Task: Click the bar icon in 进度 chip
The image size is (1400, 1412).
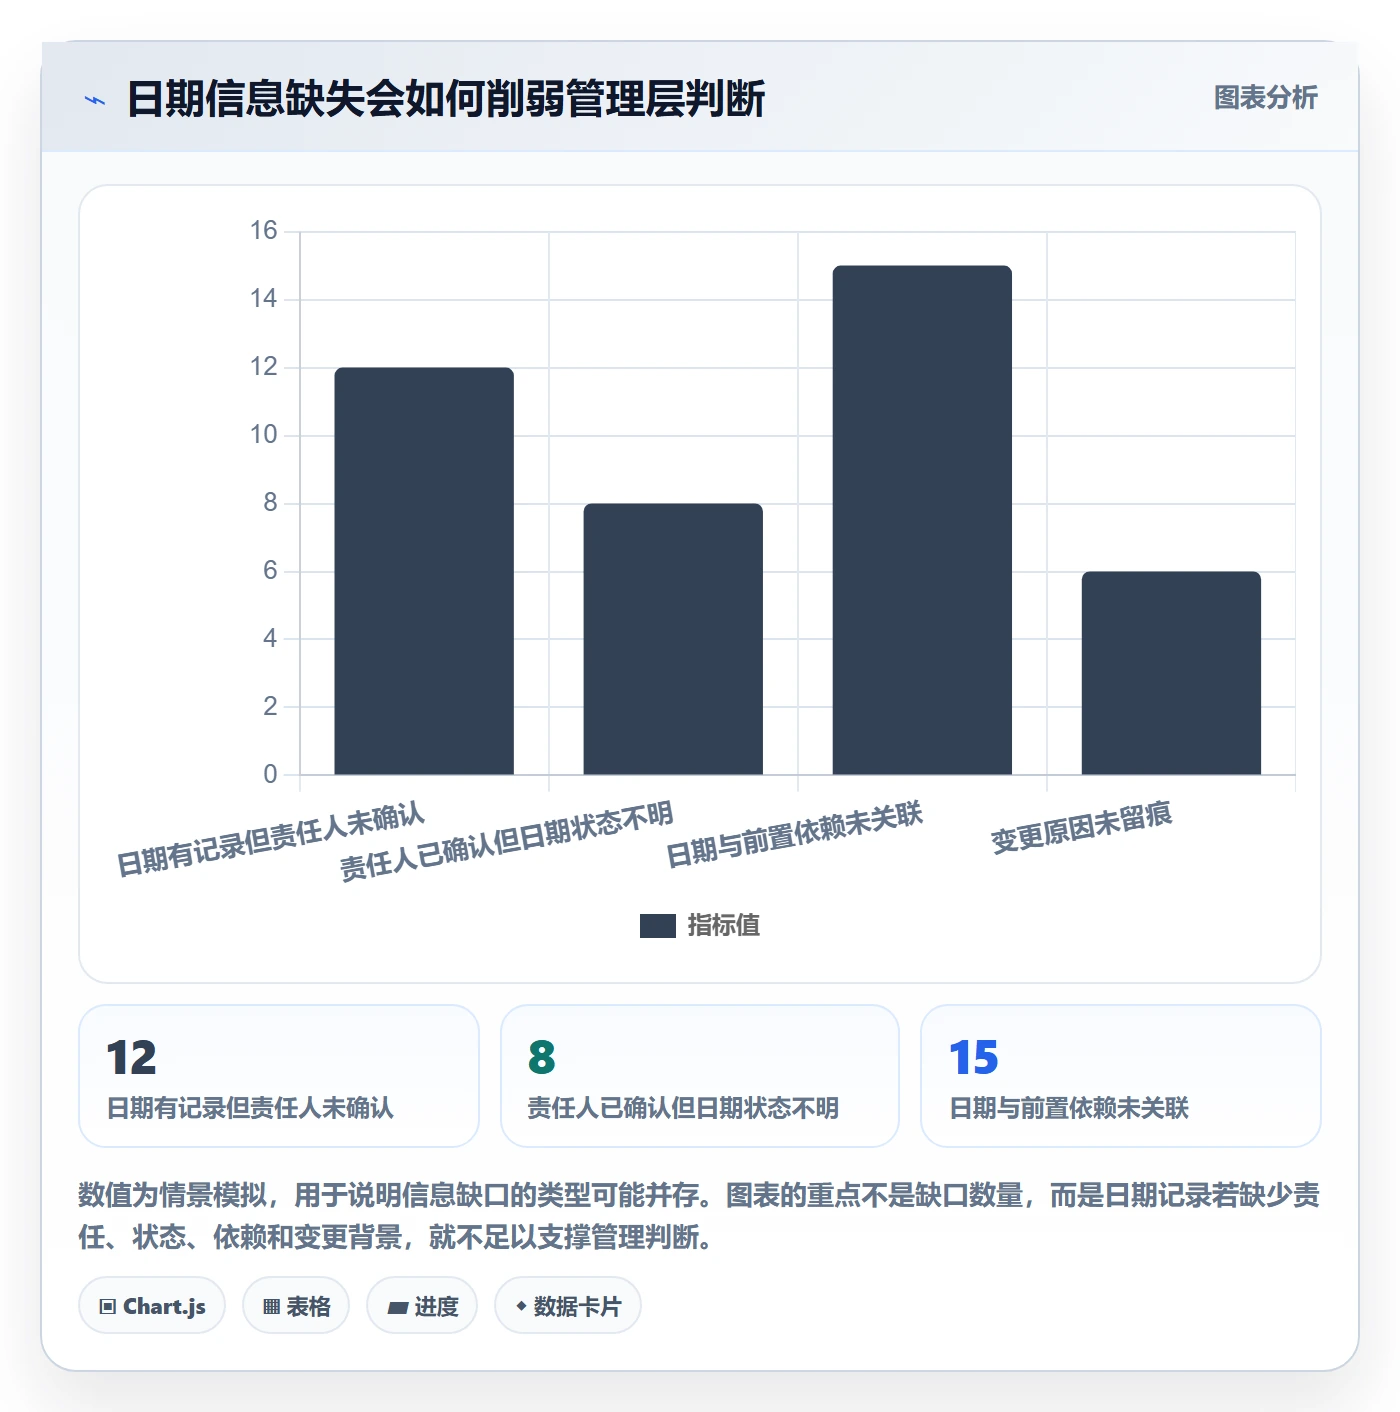Action: (x=398, y=1307)
